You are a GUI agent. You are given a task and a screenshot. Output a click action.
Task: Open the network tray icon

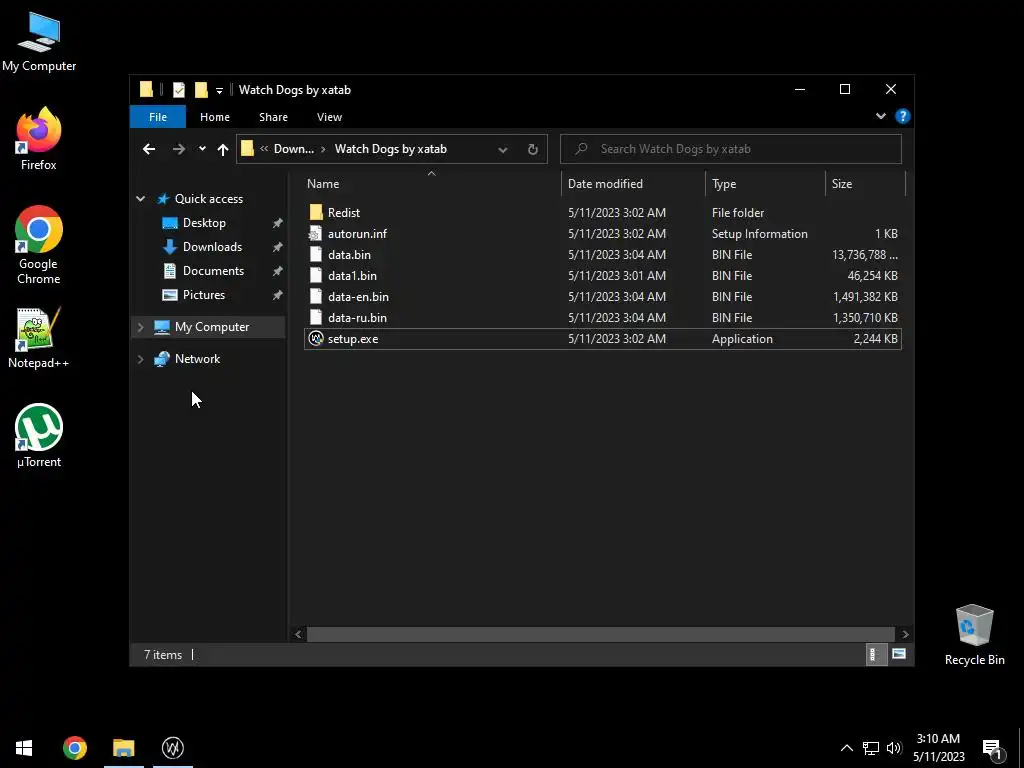(871, 748)
